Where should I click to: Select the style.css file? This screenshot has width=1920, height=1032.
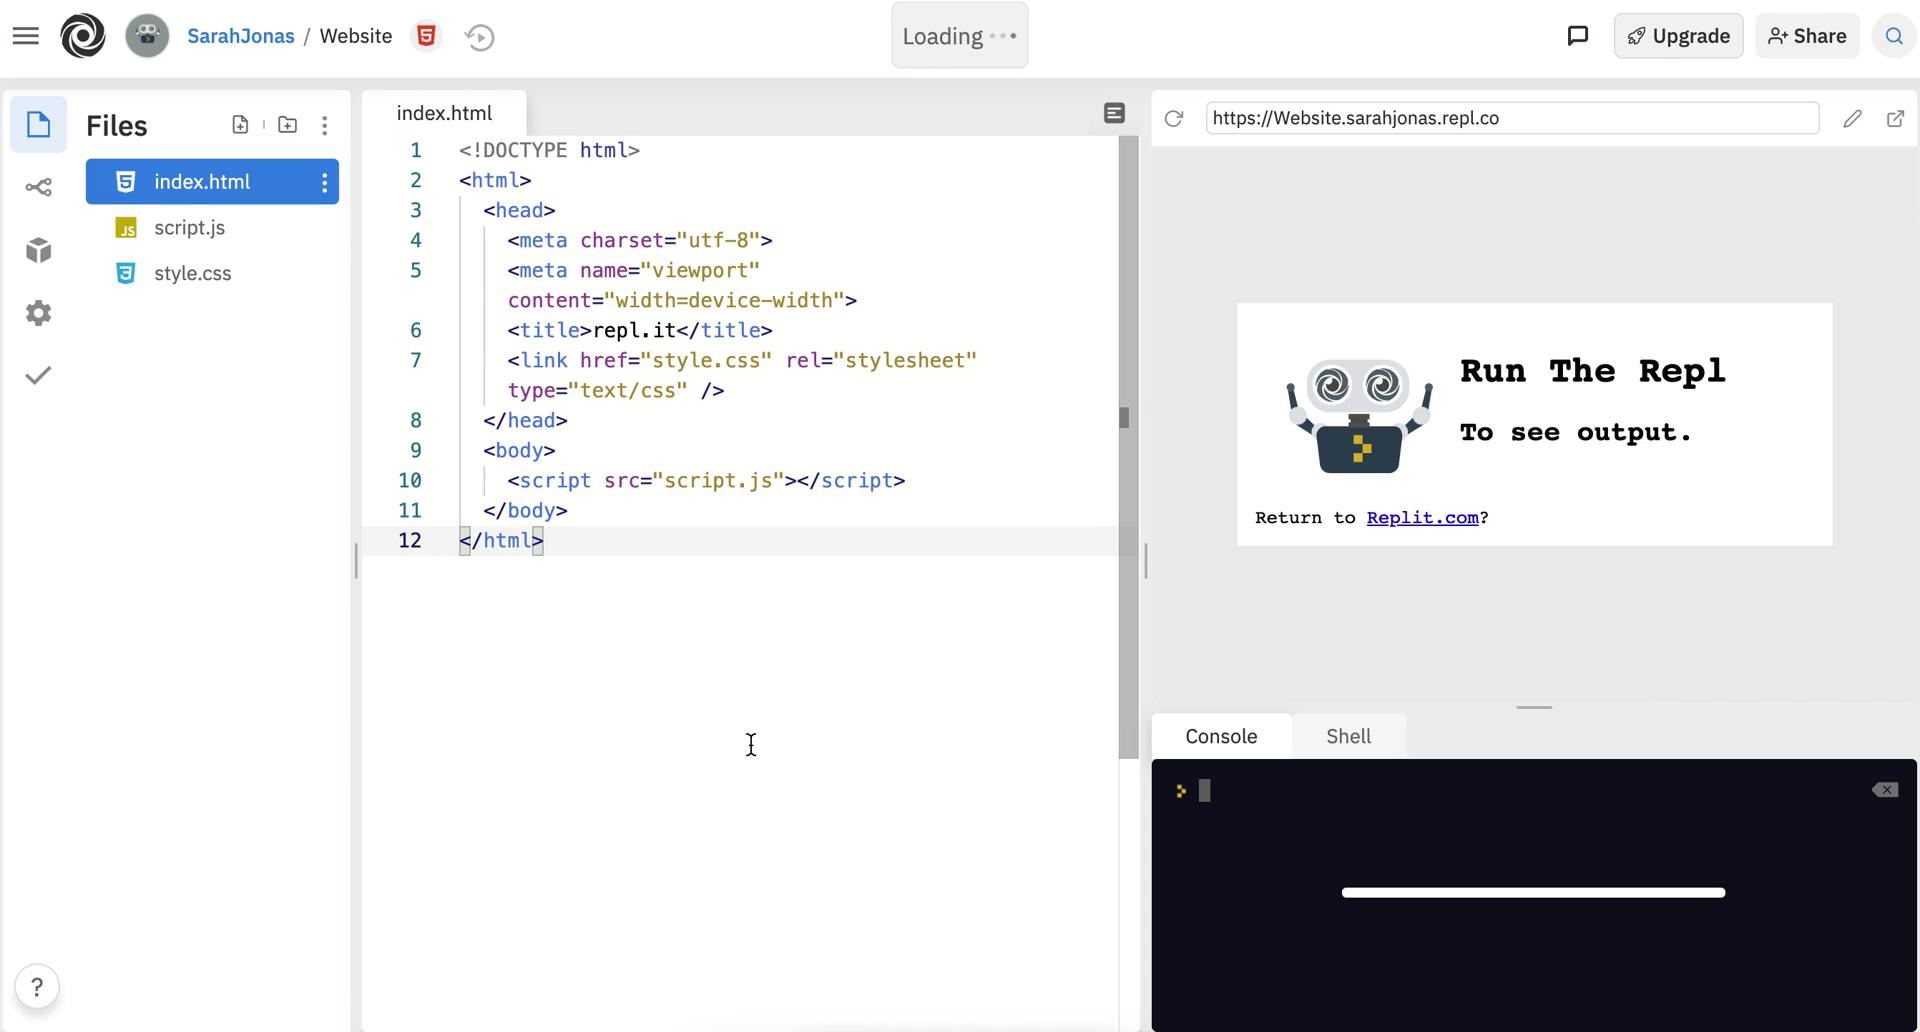click(x=193, y=272)
